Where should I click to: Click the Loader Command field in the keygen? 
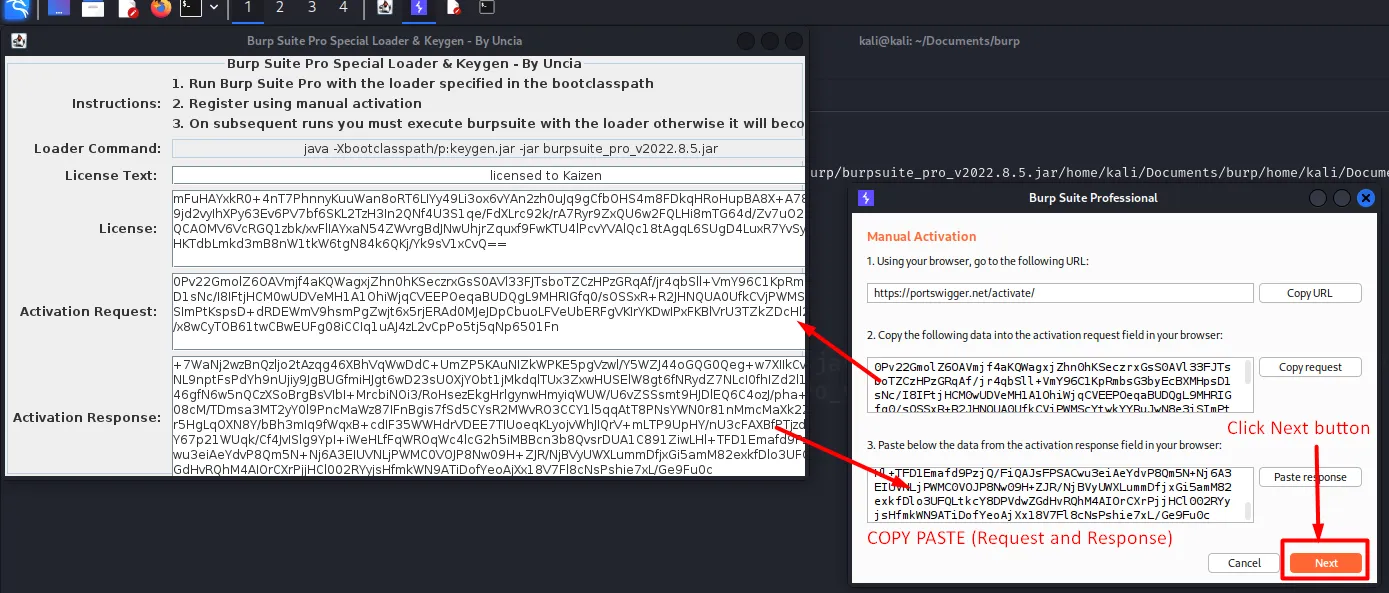pyautogui.click(x=488, y=148)
